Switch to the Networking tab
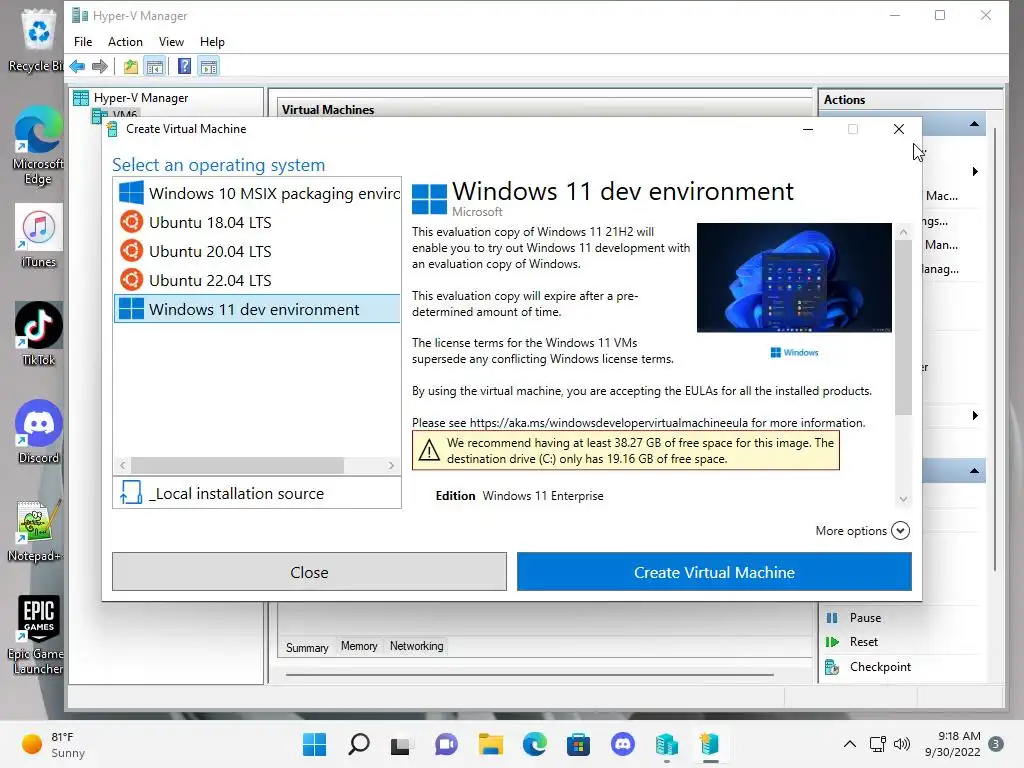Viewport: 1024px width, 768px height. [417, 646]
